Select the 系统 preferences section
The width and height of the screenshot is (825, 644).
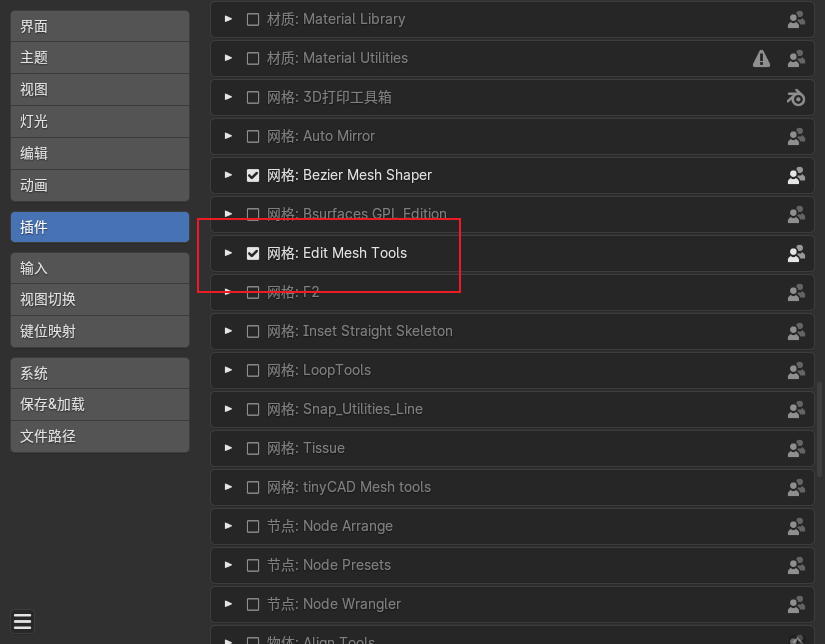click(100, 374)
